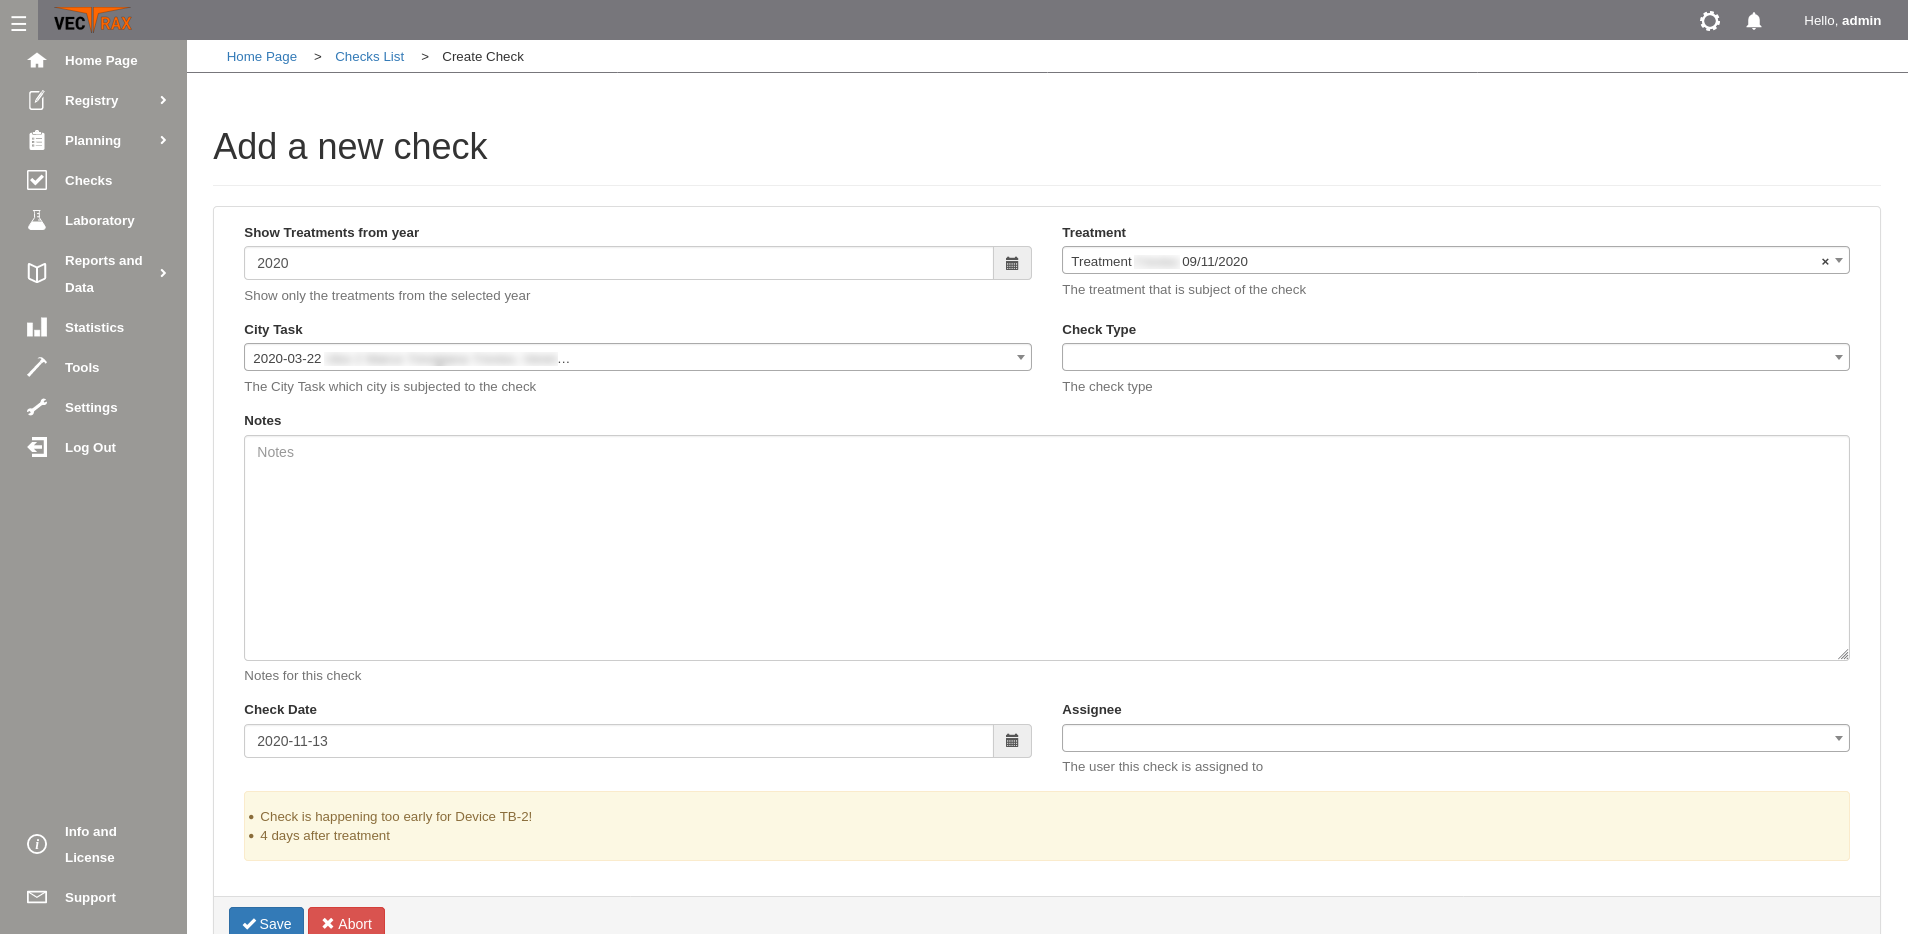Viewport: 1920px width, 934px height.
Task: Click '4 days after treatment' warning text
Action: click(x=325, y=835)
